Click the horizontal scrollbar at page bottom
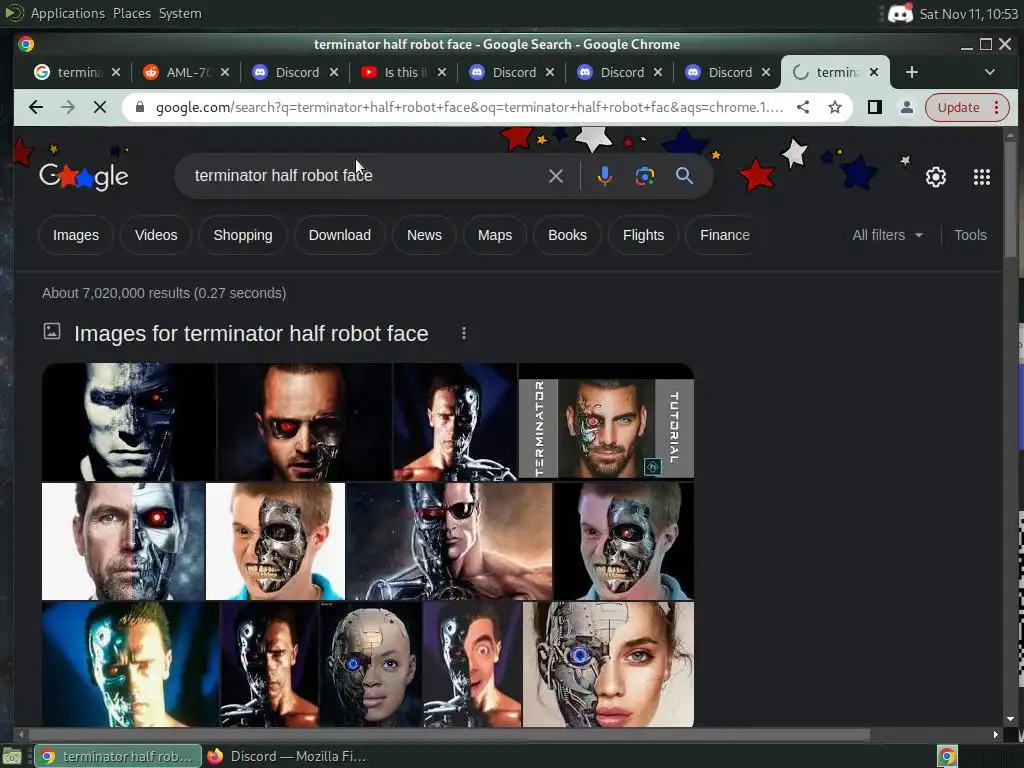This screenshot has width=1024, height=768. pyautogui.click(x=447, y=735)
